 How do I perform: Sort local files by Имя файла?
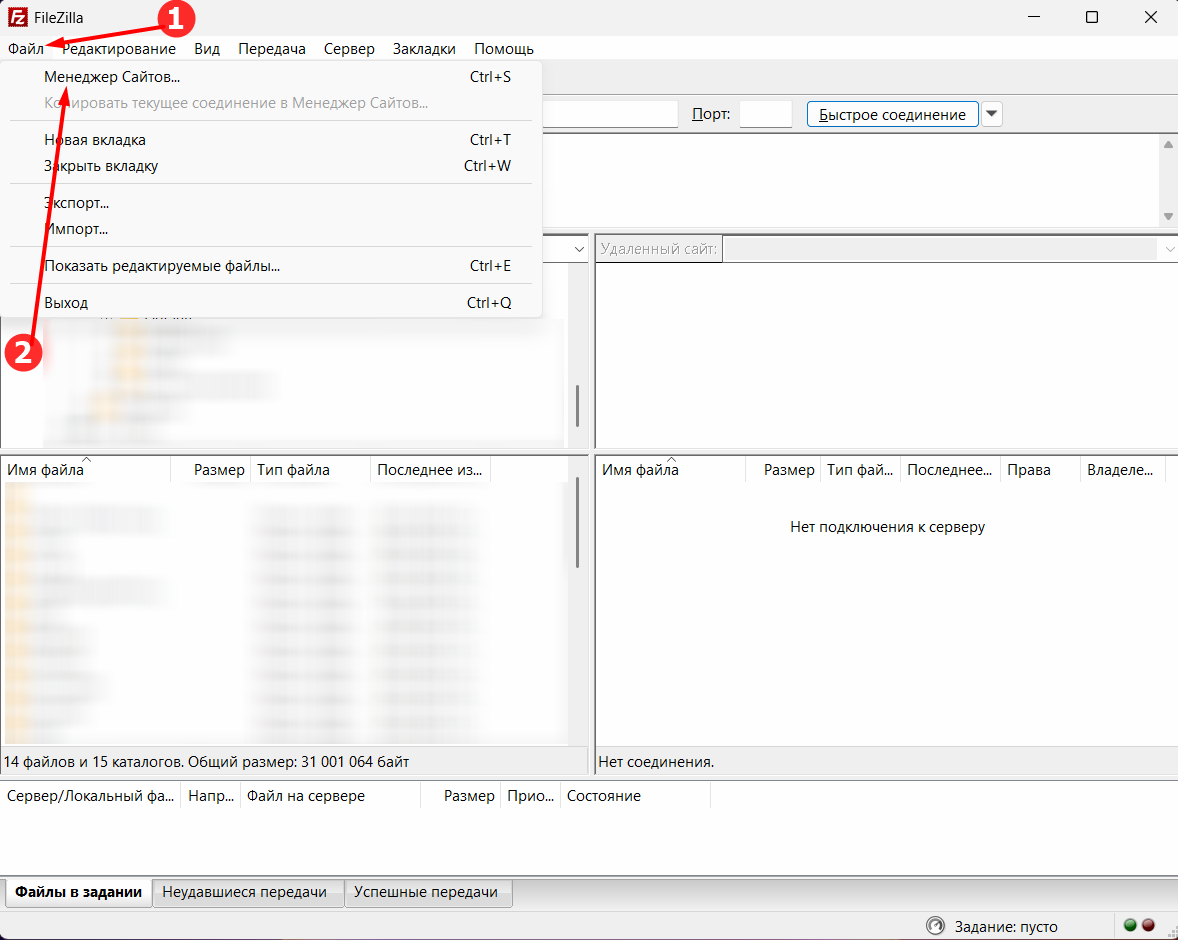tap(86, 470)
